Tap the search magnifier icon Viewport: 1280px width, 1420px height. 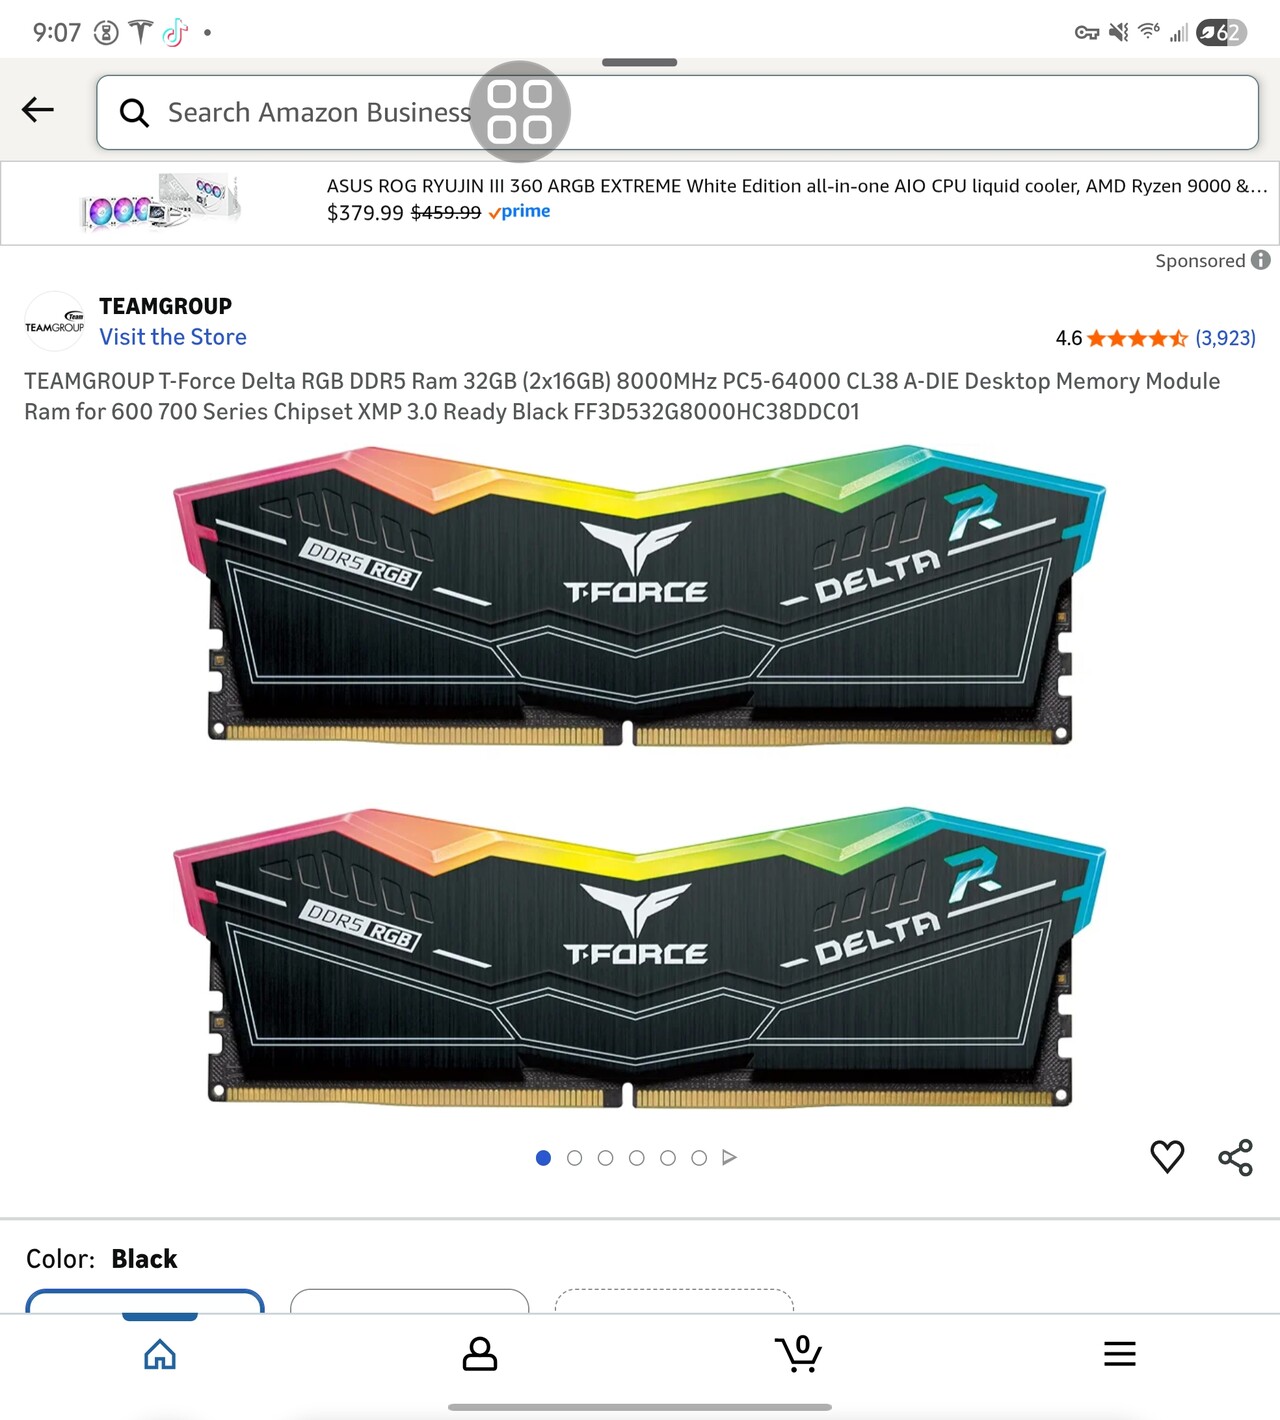point(134,113)
